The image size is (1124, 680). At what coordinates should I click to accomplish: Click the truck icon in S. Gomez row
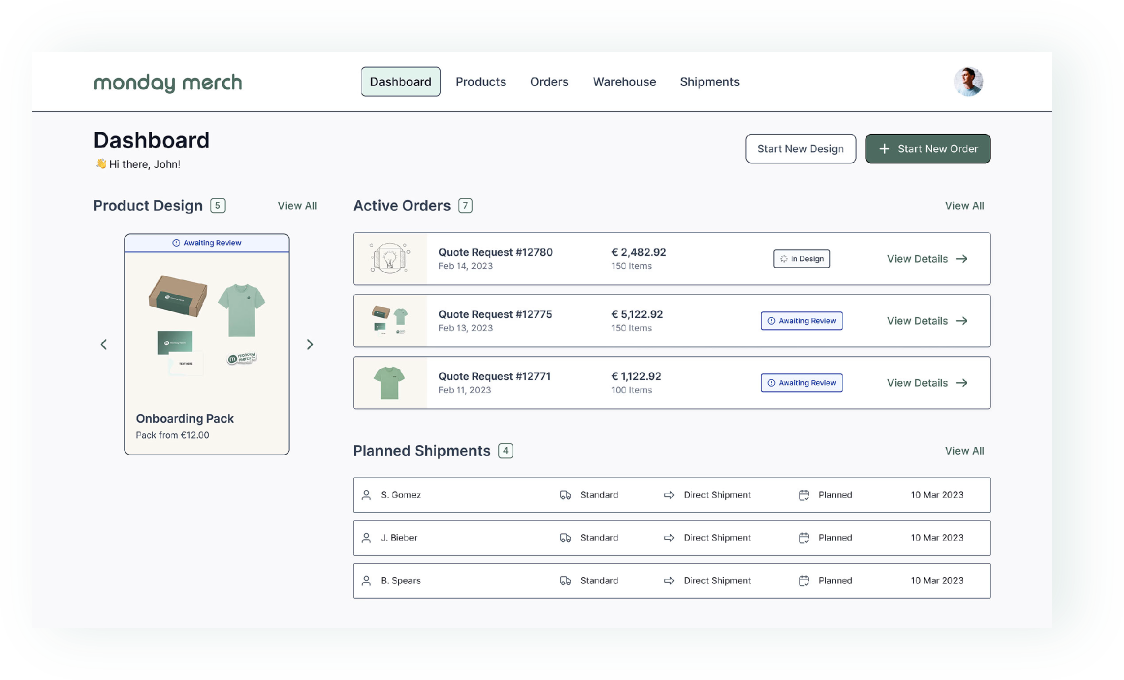coord(566,495)
